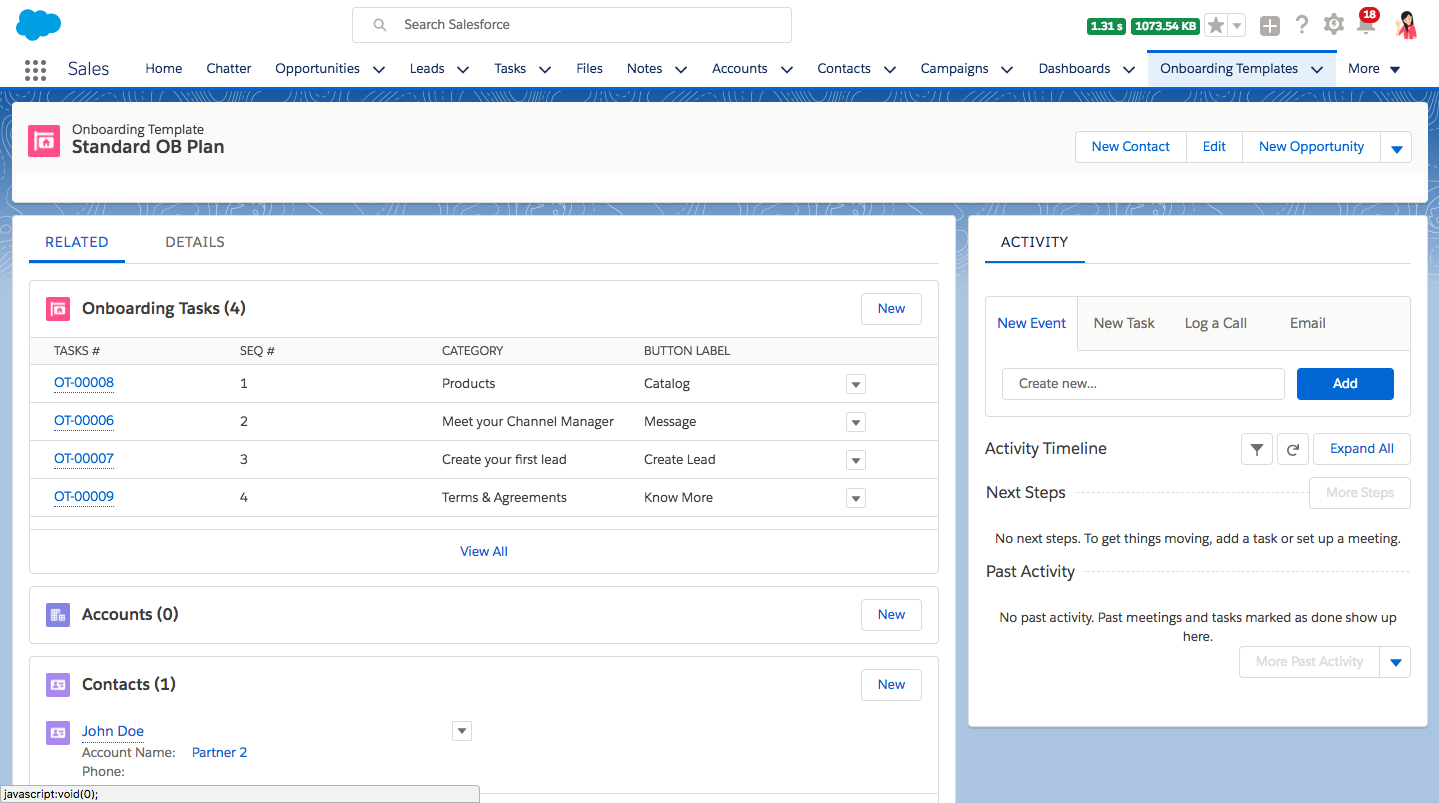Open Global Actions with the plus icon
The height and width of the screenshot is (803, 1439).
1269,25
